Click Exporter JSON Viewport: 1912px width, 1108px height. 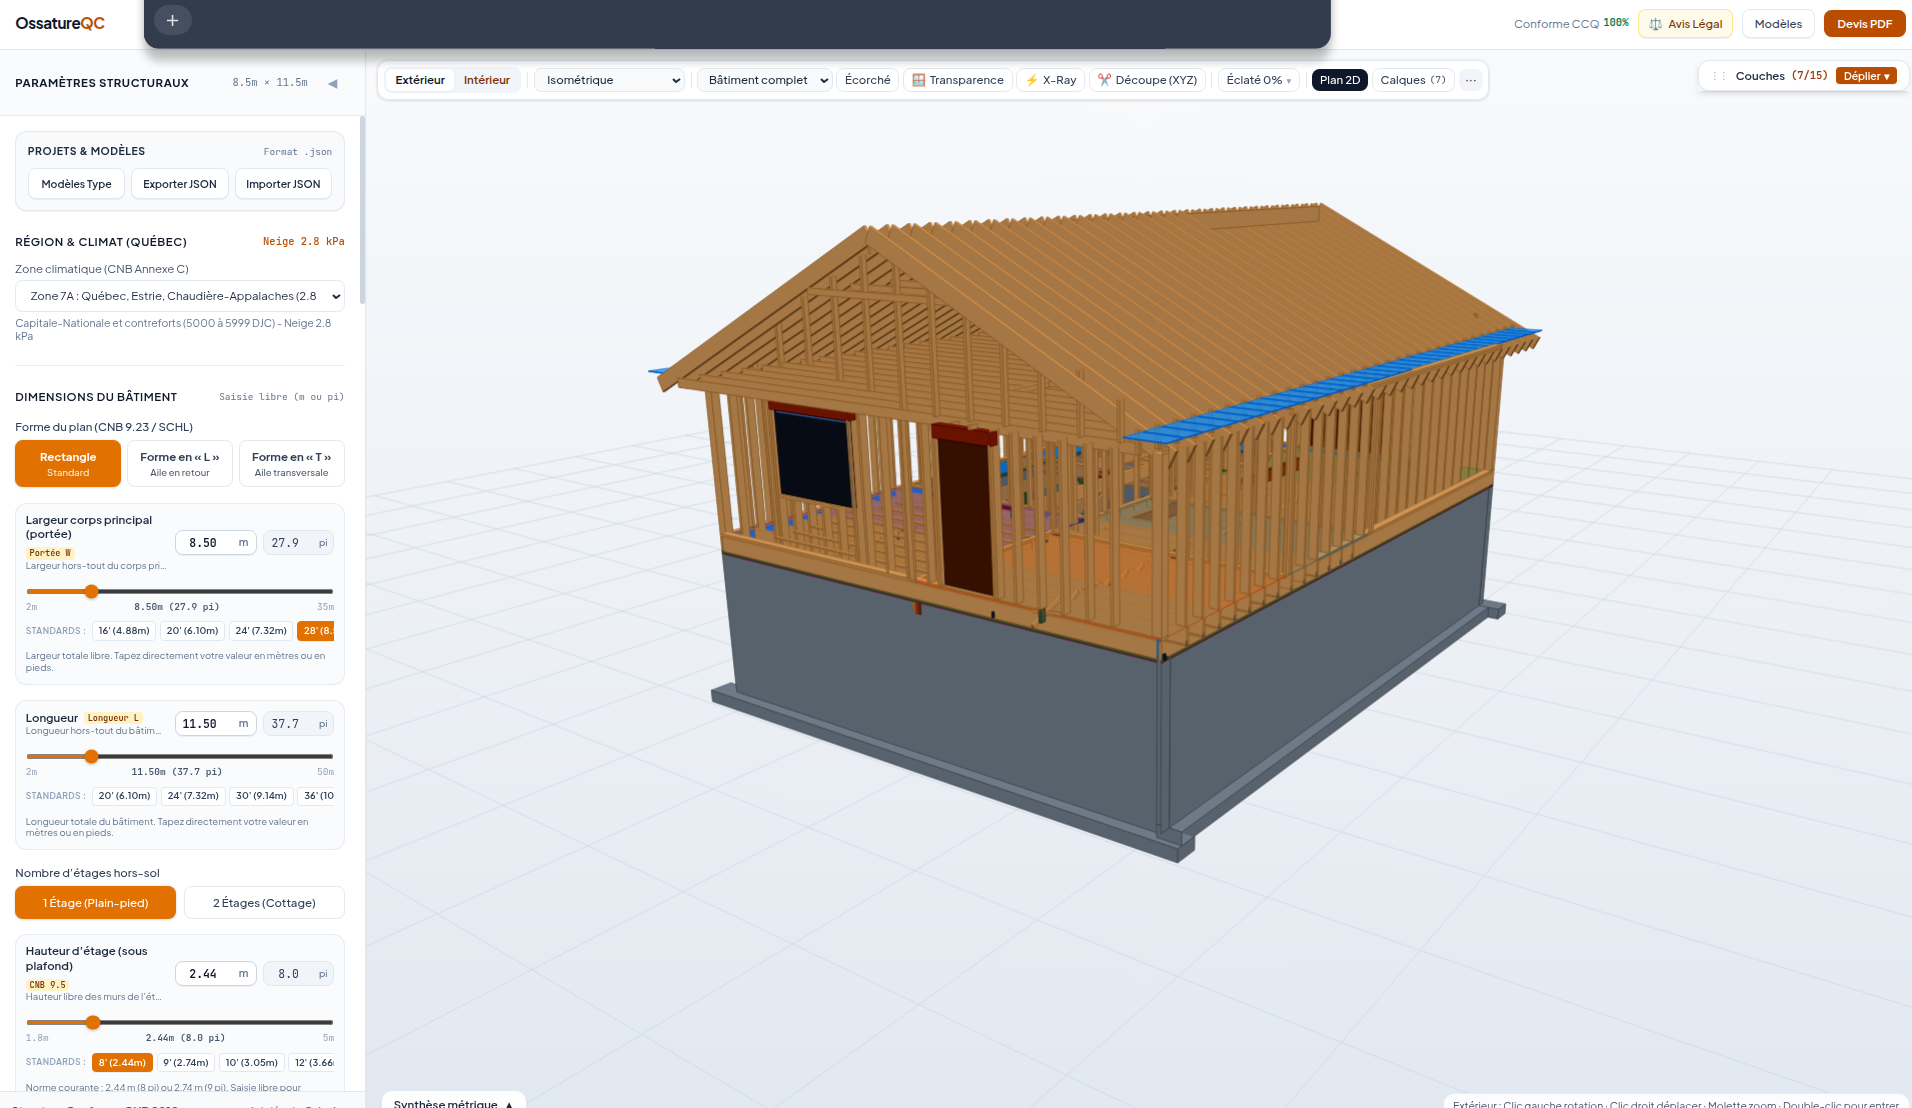[180, 184]
